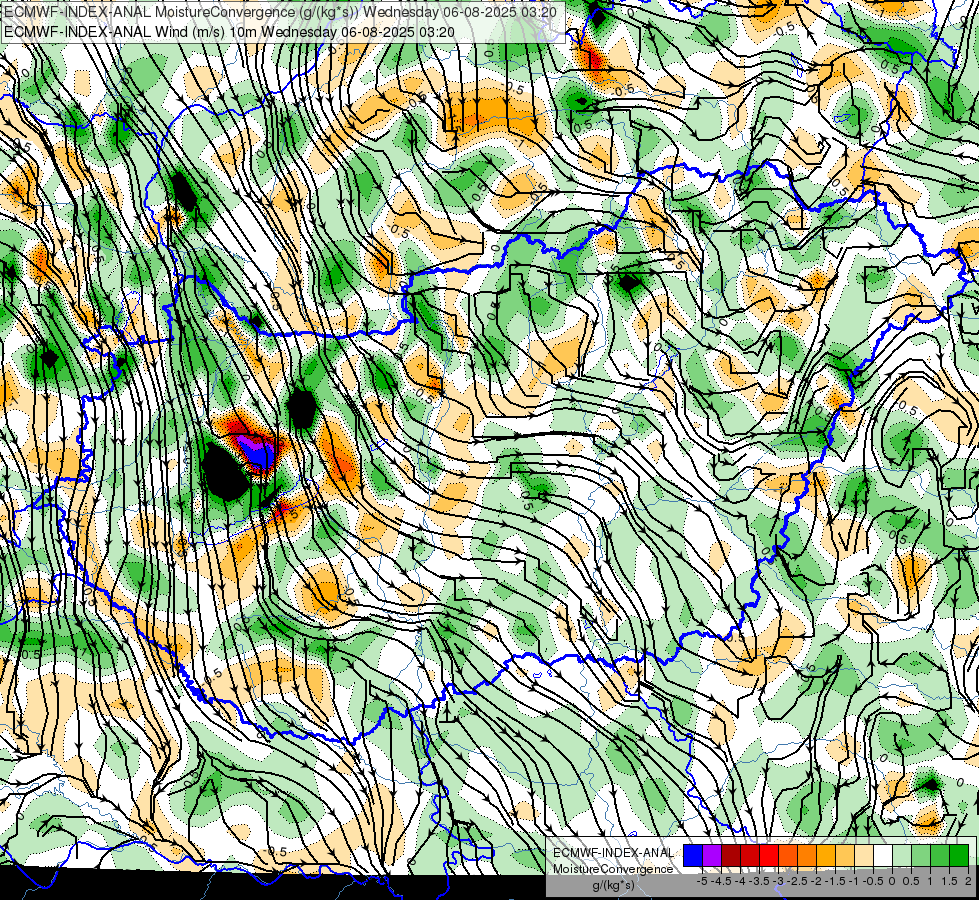Click the -2.5 tick label in the legend
This screenshot has height=900, width=979.
797,881
